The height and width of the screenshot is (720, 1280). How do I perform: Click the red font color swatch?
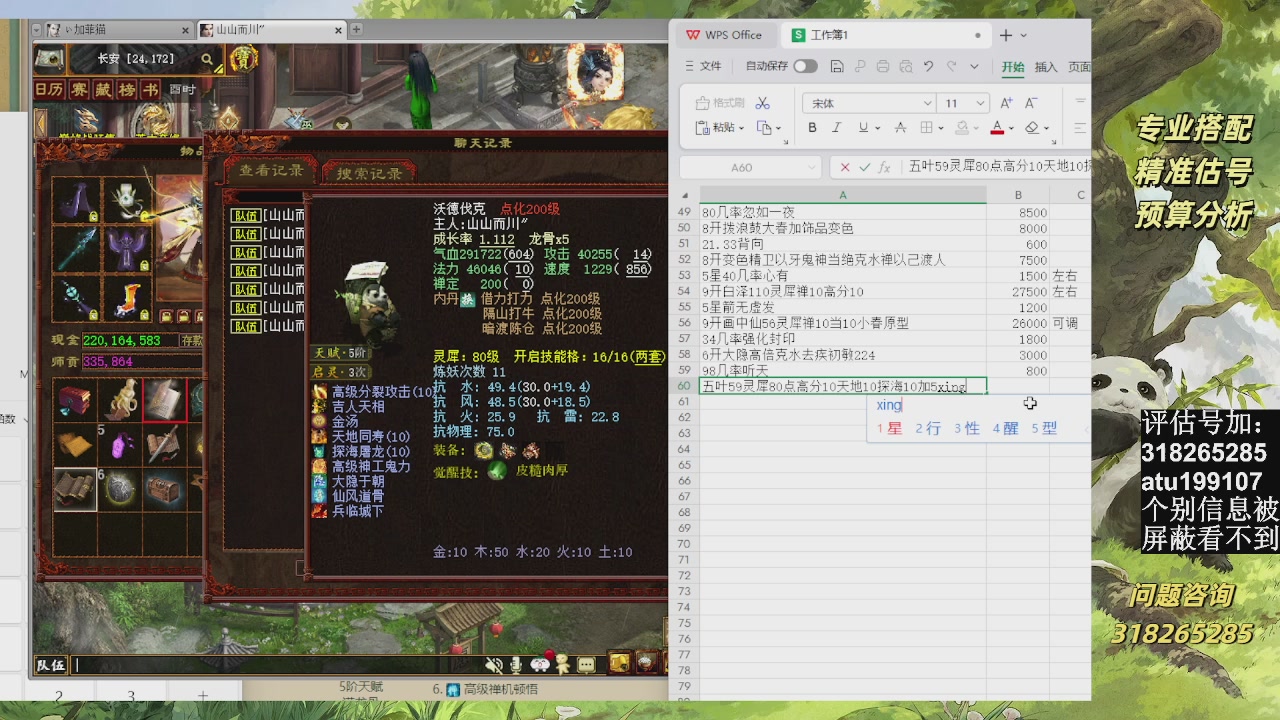(x=997, y=128)
